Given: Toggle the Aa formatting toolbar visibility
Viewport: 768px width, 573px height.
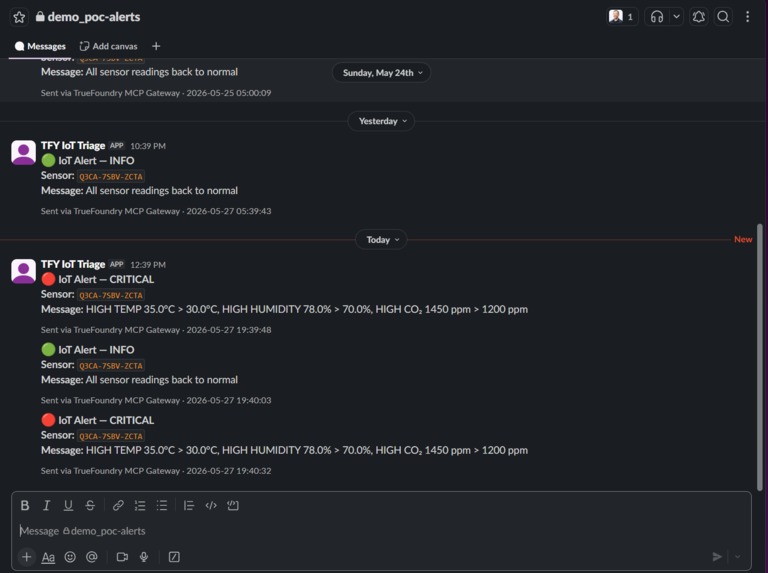Looking at the screenshot, I should point(48,557).
